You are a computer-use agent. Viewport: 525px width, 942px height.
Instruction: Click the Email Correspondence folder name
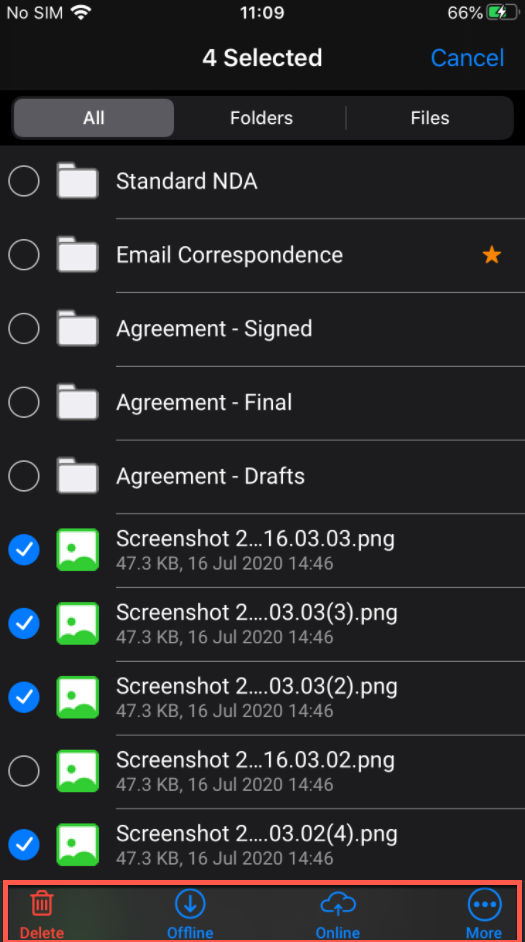tap(229, 255)
